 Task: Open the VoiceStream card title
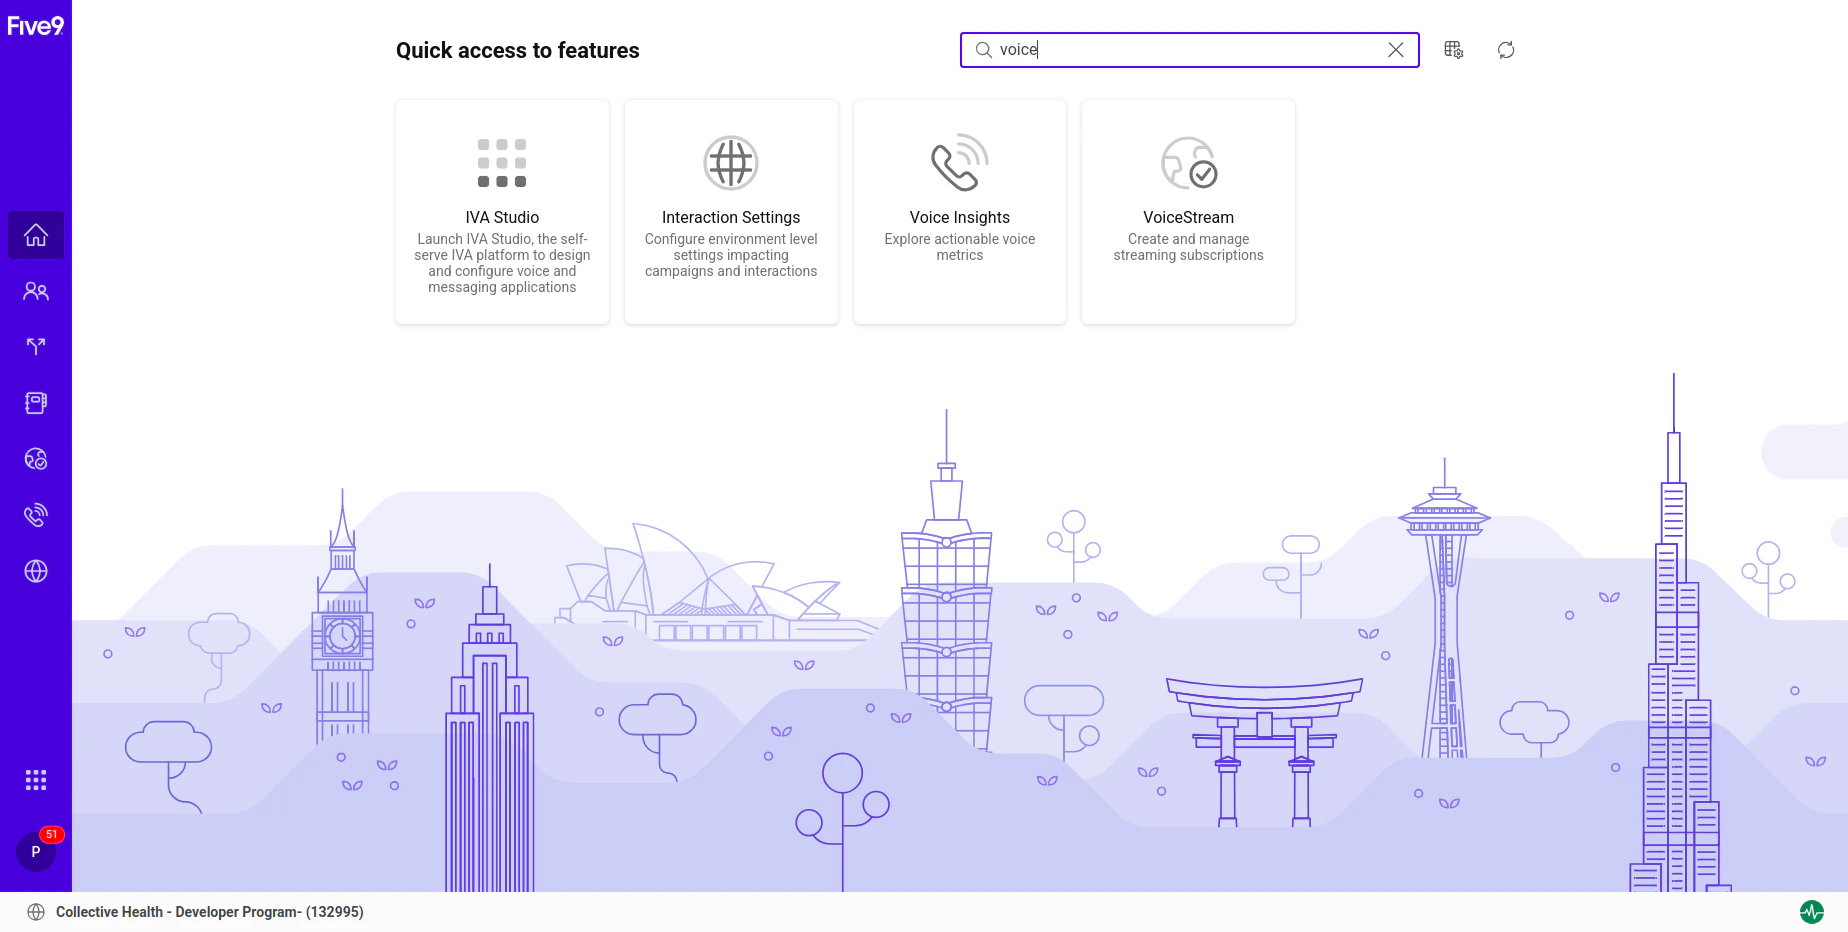[x=1189, y=217]
